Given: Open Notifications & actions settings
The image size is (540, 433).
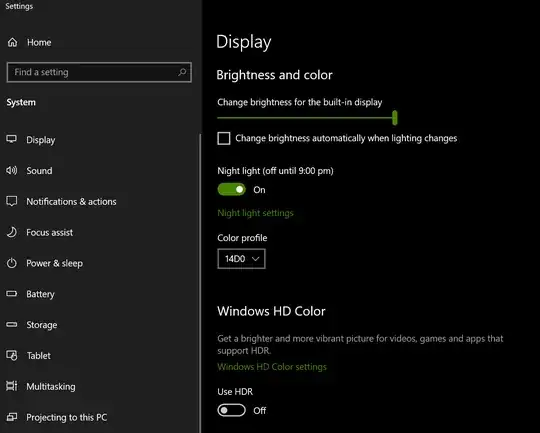Looking at the screenshot, I should pyautogui.click(x=71, y=202).
